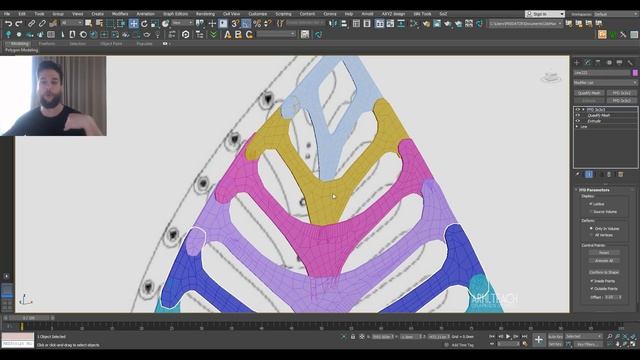Click Show End Result toggle below stack

click(x=589, y=174)
